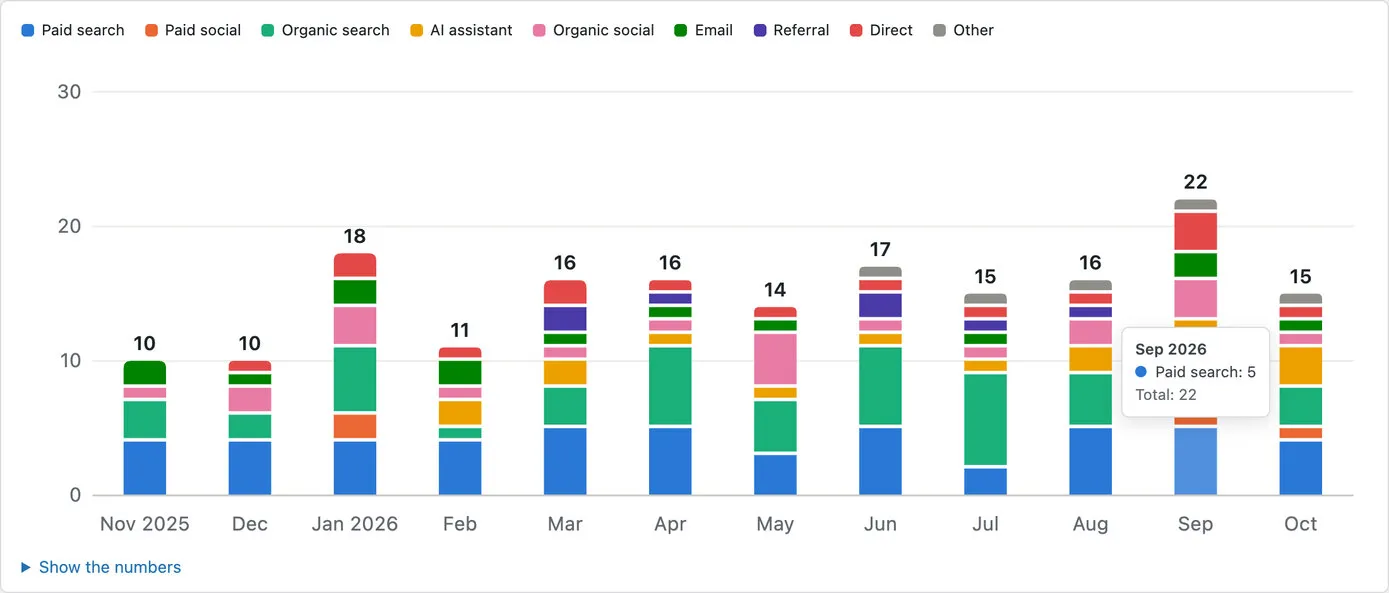Hide the Direct legend series
This screenshot has width=1389, height=593.
pyautogui.click(x=881, y=30)
